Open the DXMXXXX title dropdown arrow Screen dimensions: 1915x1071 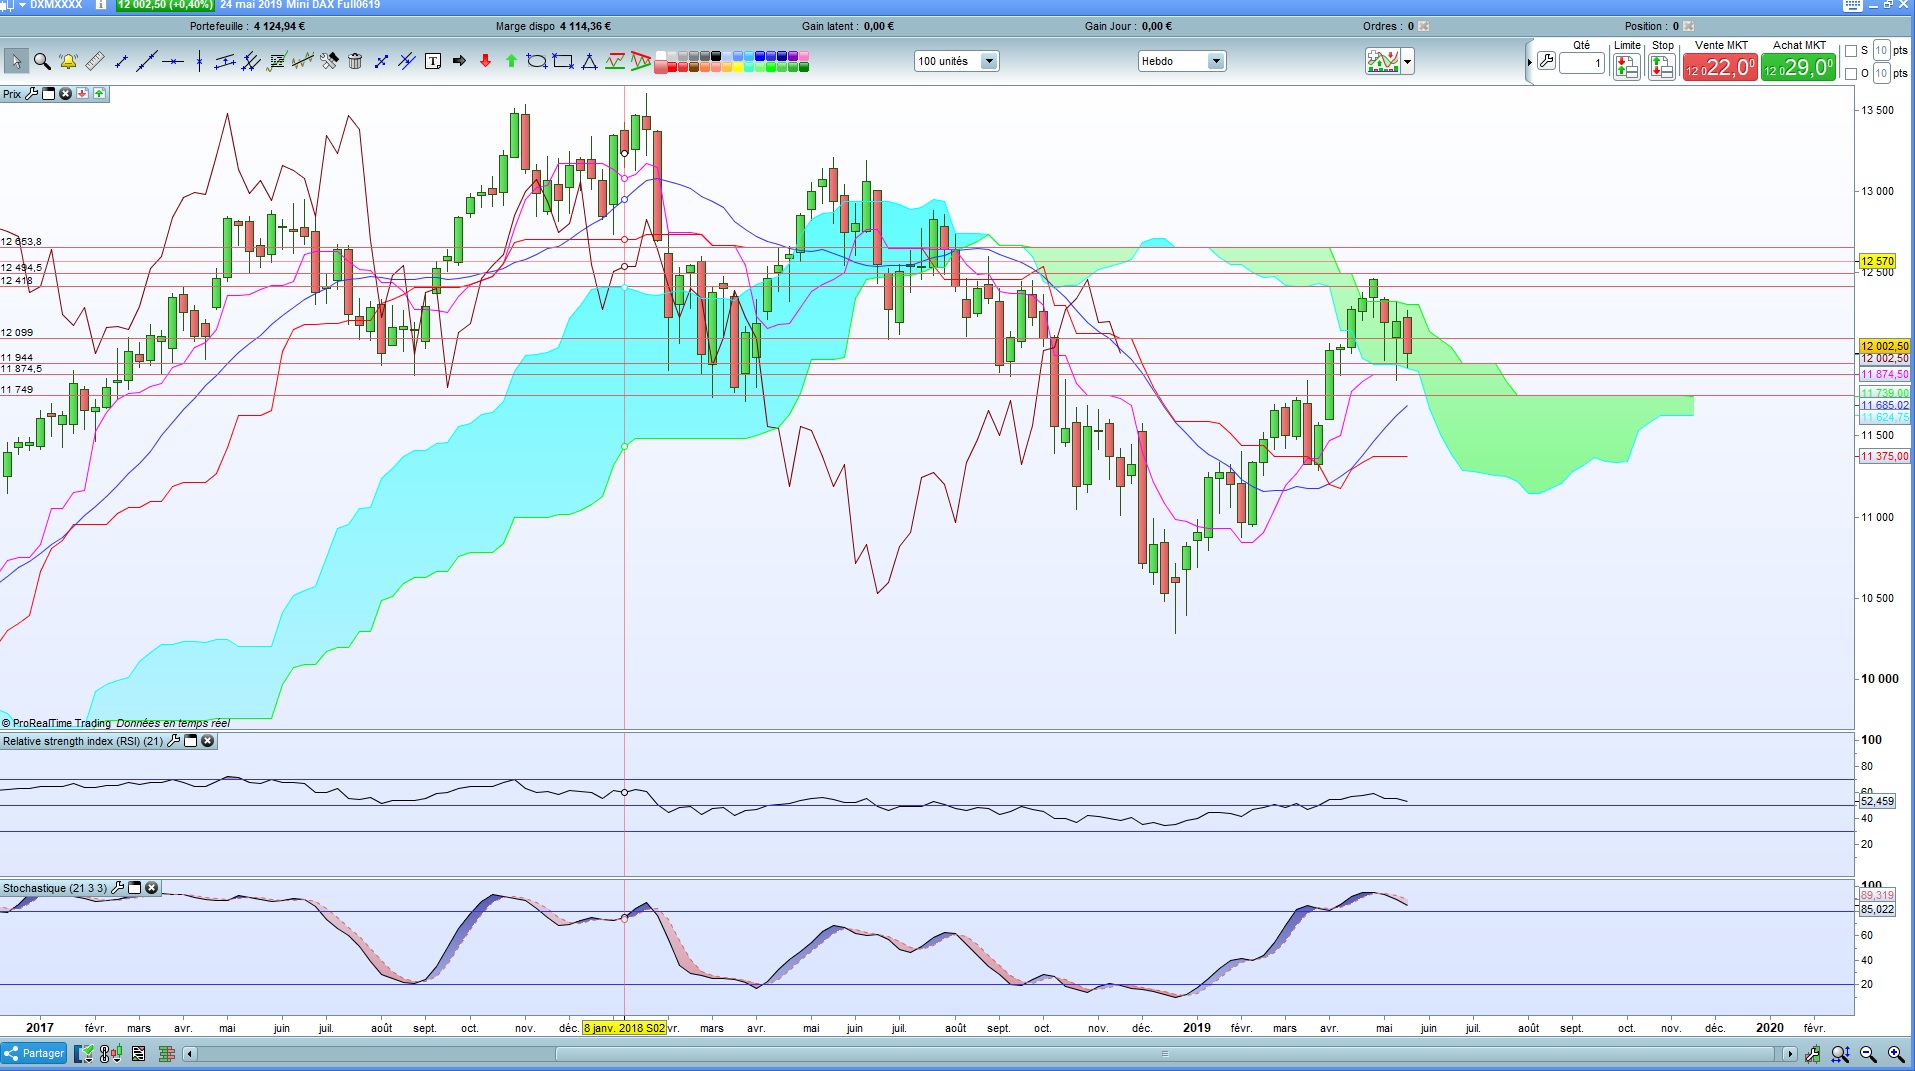coord(22,5)
